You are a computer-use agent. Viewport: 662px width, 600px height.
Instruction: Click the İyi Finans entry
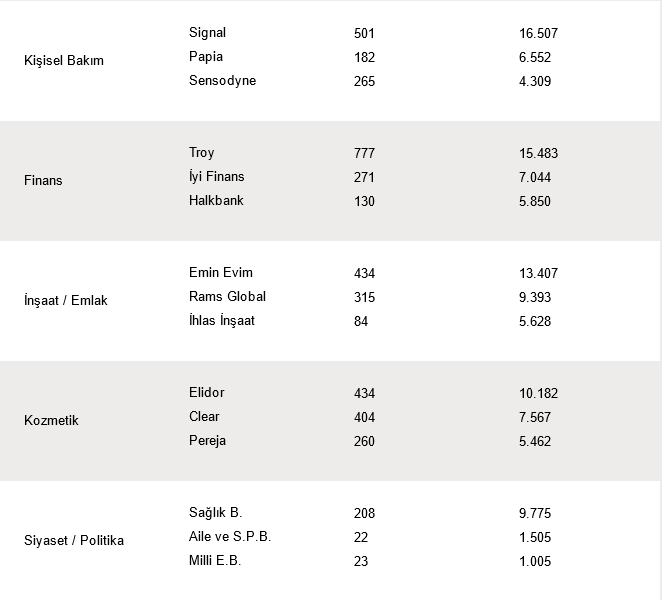click(x=216, y=177)
